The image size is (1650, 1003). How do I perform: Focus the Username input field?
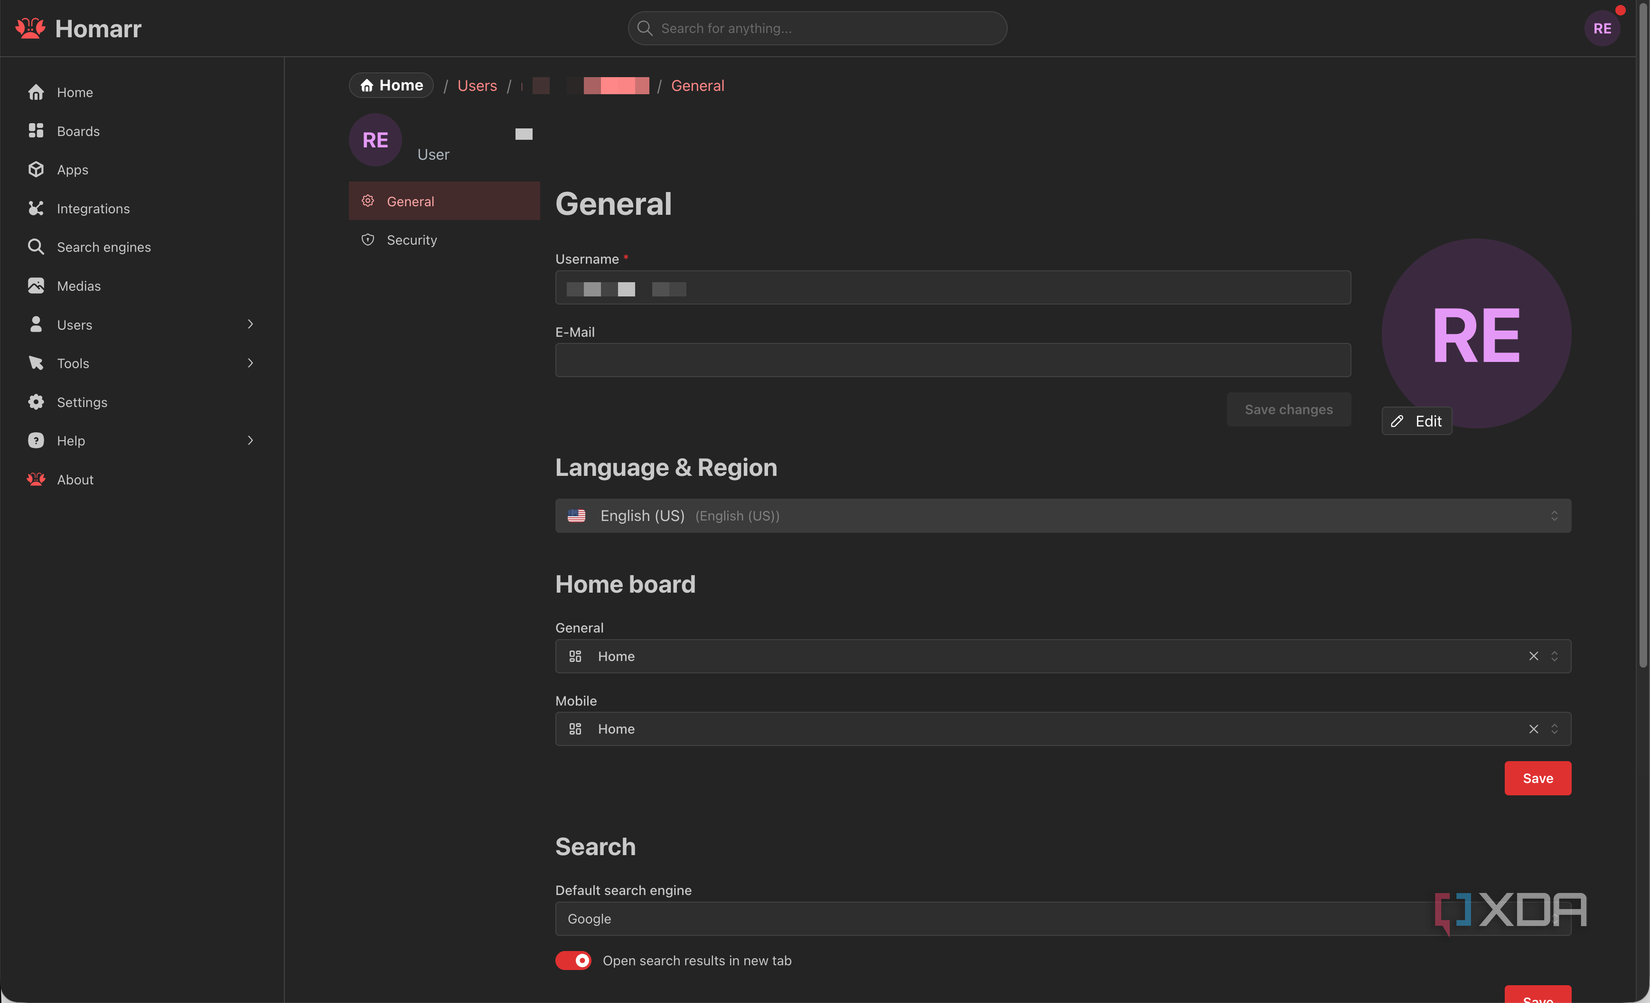coord(953,288)
